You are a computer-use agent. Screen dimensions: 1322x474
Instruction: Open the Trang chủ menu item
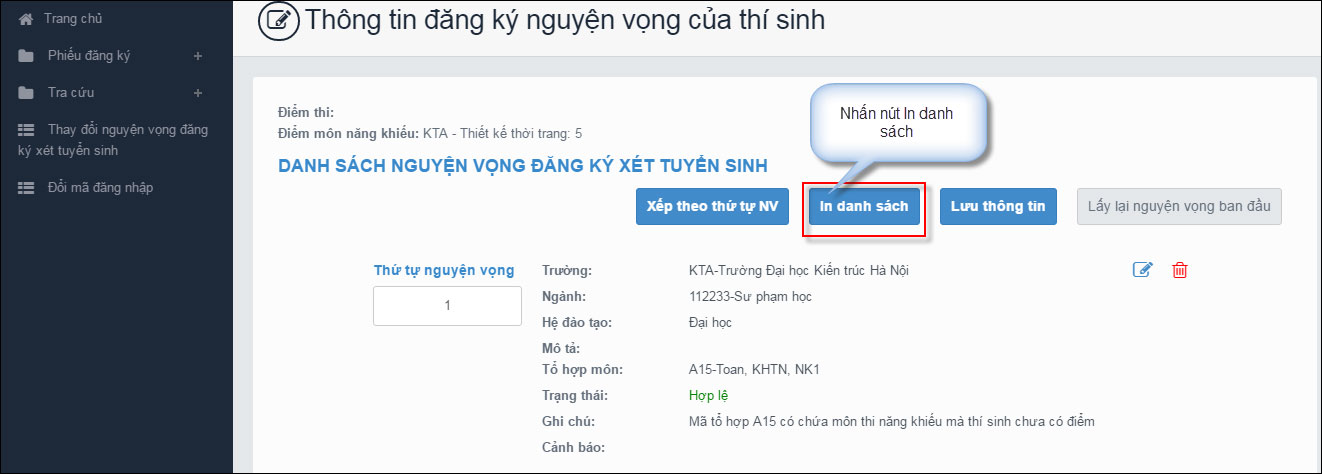(73, 19)
